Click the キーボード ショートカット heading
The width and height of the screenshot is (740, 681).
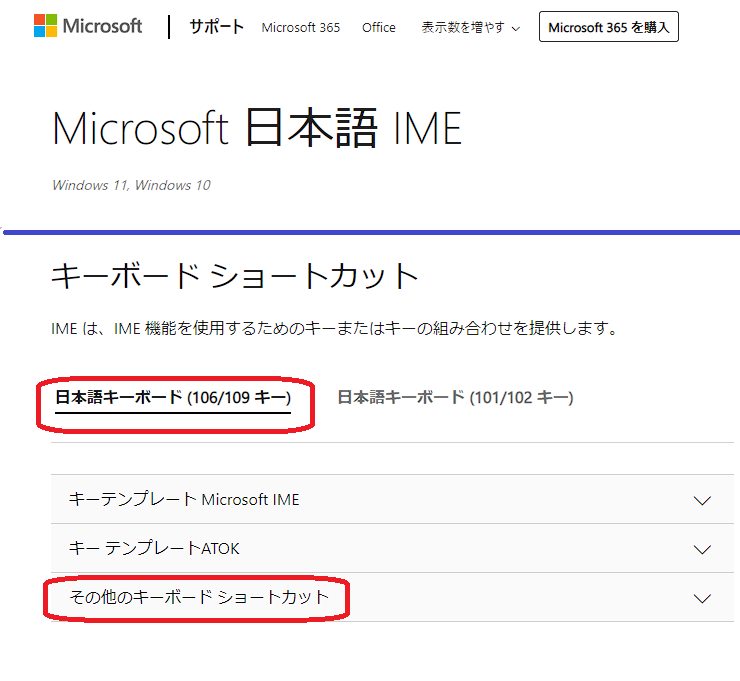(x=235, y=276)
